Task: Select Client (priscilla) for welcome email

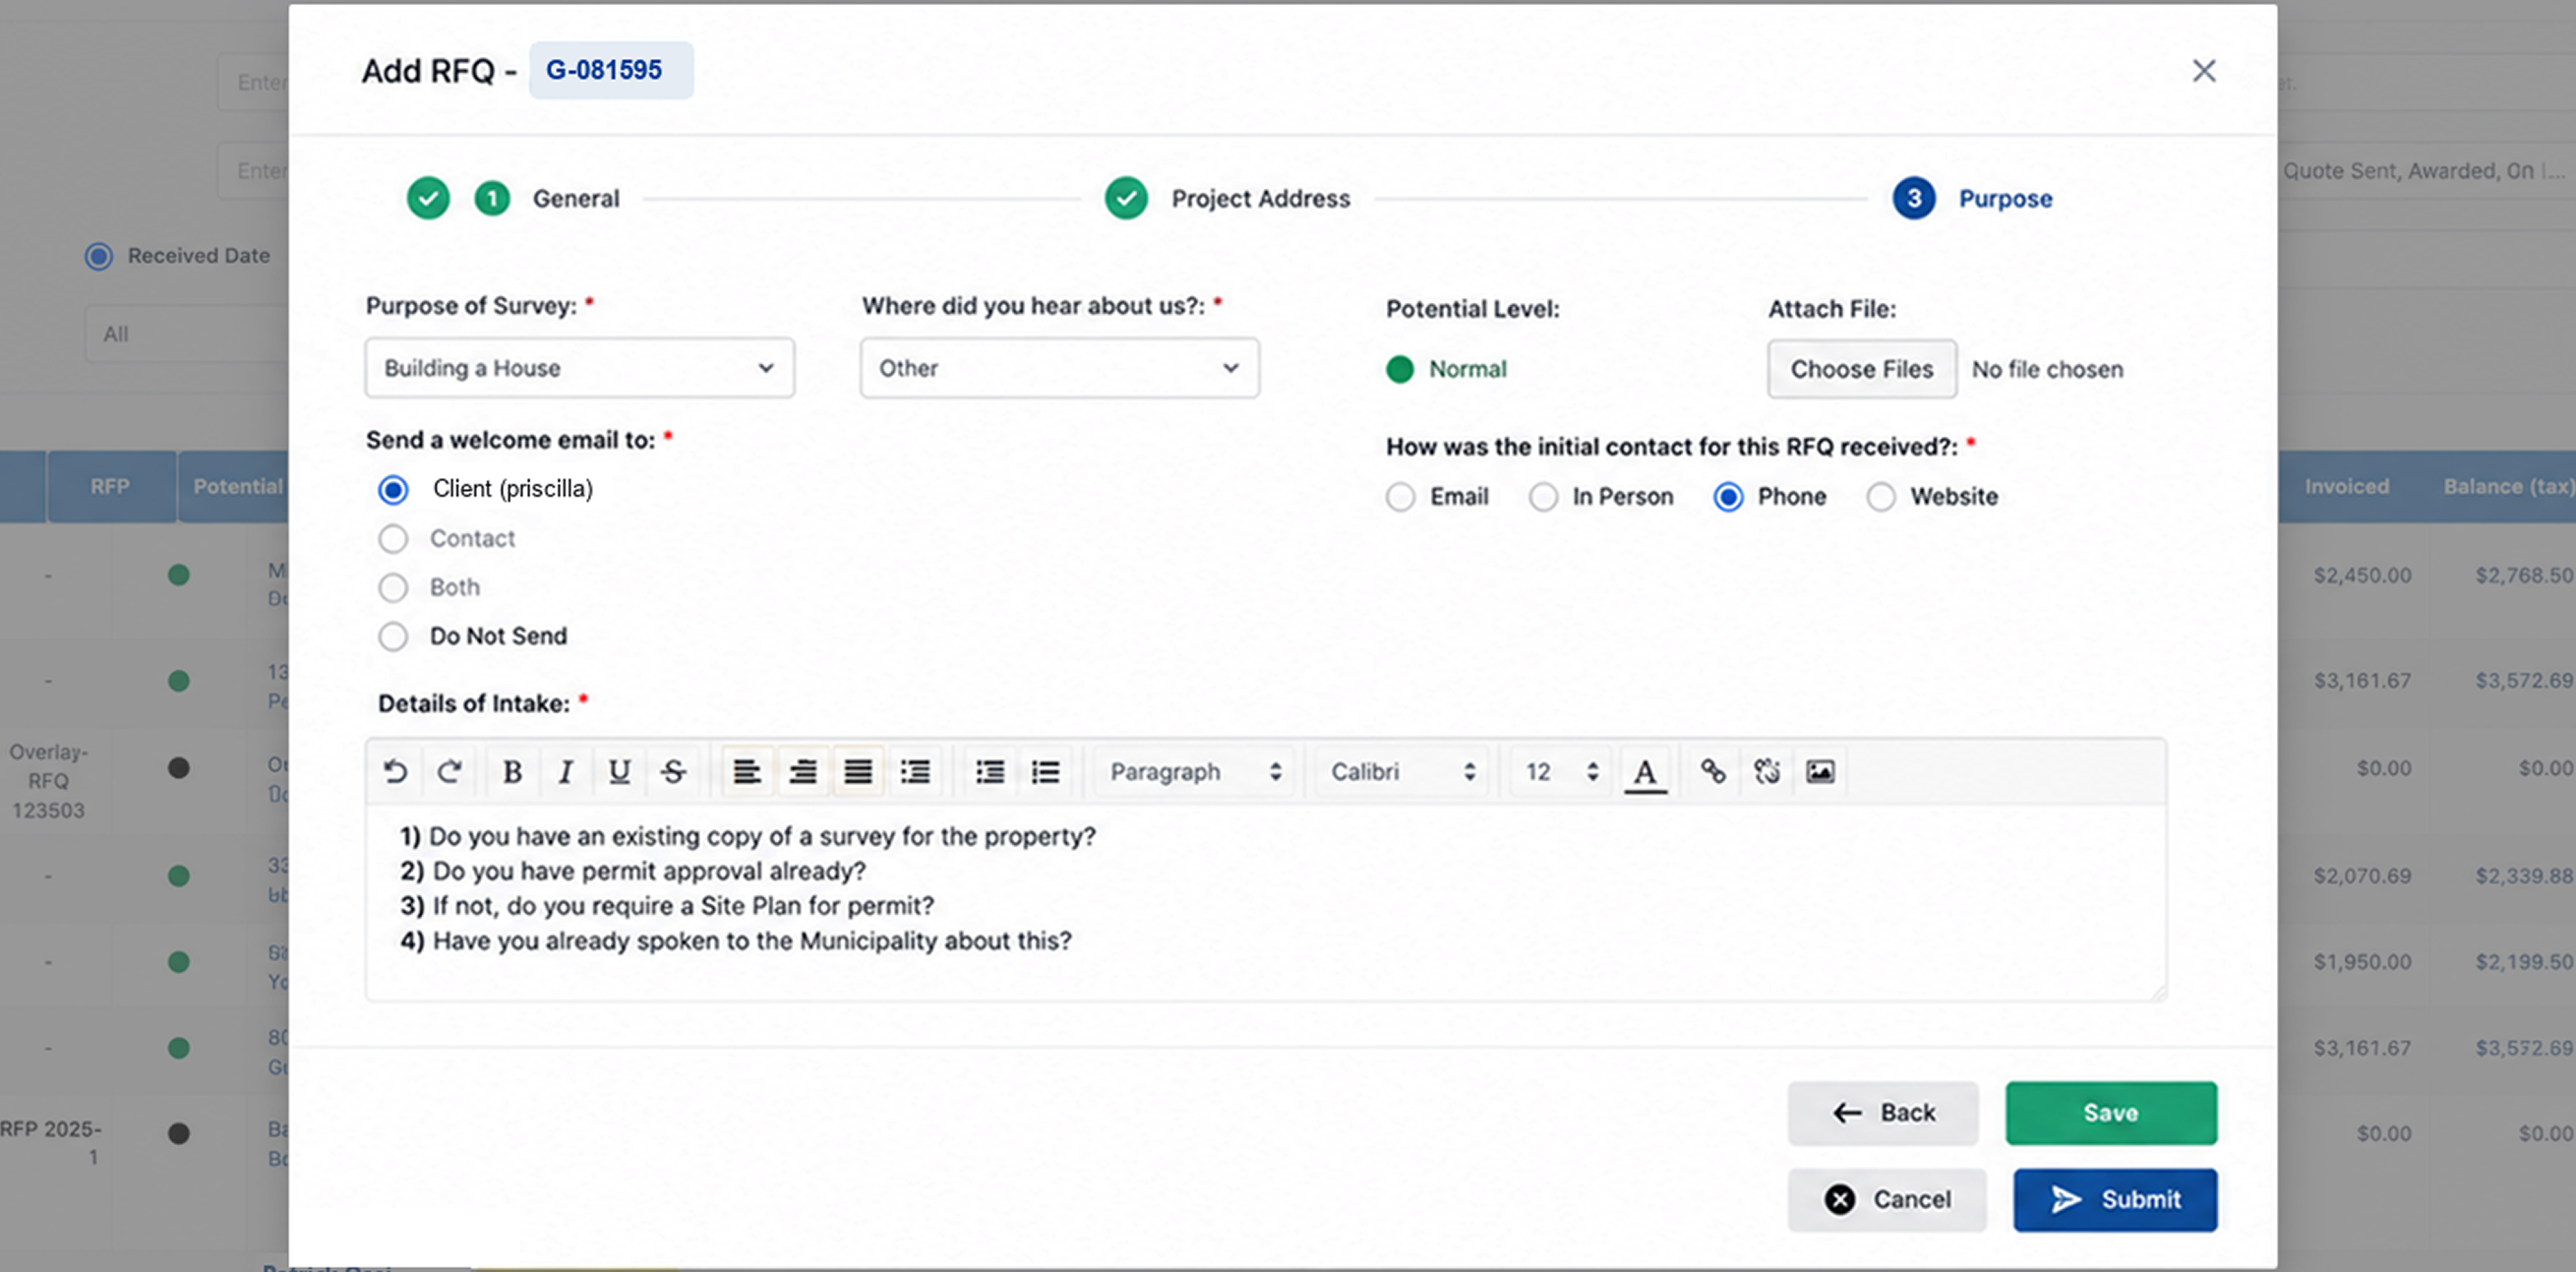Action: click(x=393, y=489)
